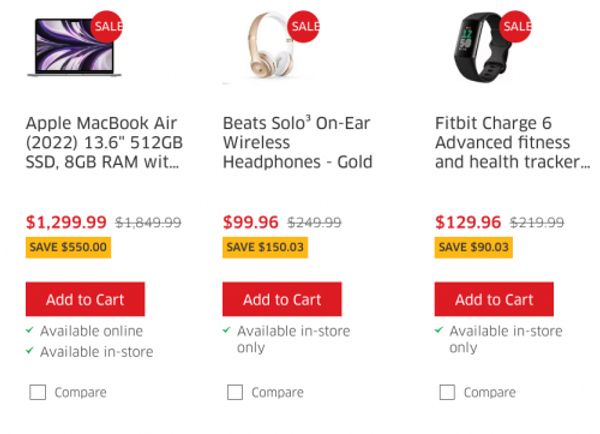Screen dimensions: 600x434
Task: Tick Compare checkbox for MacBook Air
Action: point(37,392)
